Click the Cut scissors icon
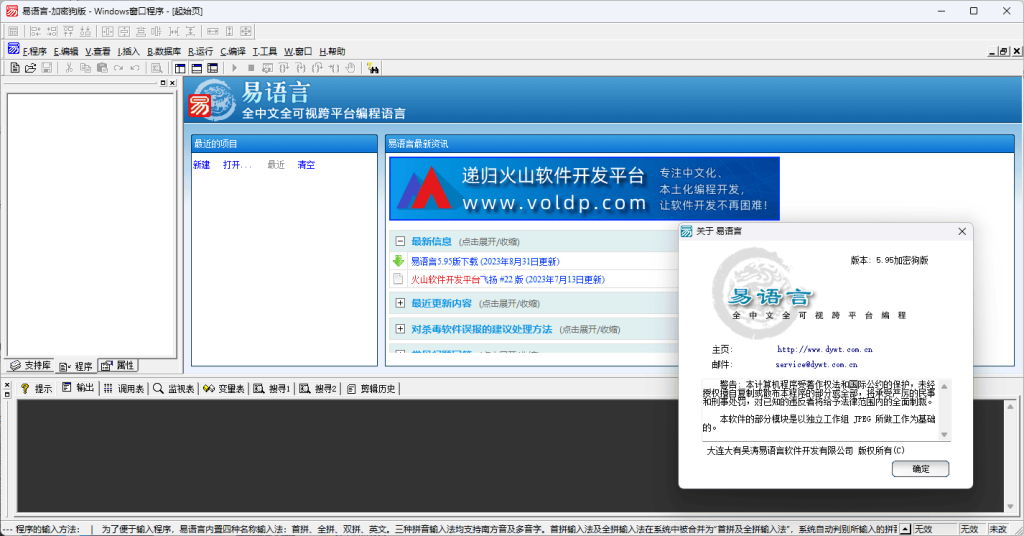Image resolution: width=1024 pixels, height=536 pixels. 69,68
